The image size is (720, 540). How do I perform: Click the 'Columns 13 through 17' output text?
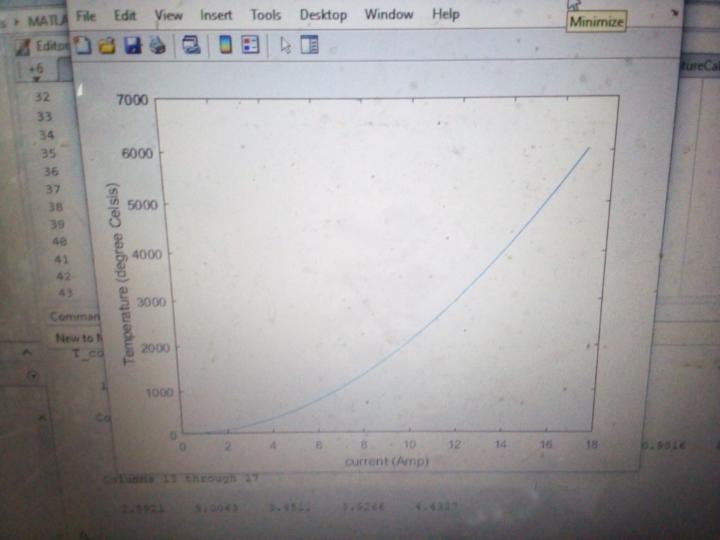pyautogui.click(x=180, y=478)
